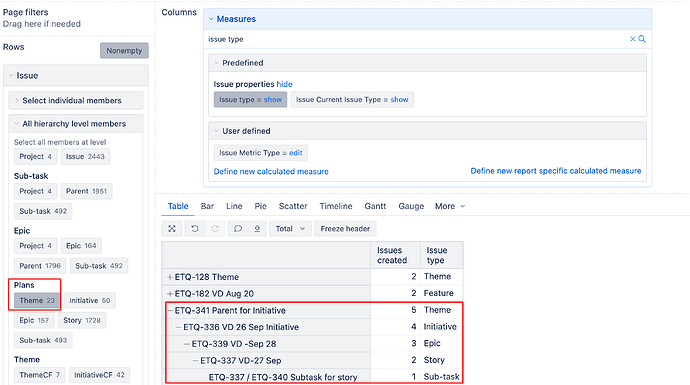The width and height of the screenshot is (690, 385).
Task: Click show link in Issue type chip
Action: [x=273, y=99]
